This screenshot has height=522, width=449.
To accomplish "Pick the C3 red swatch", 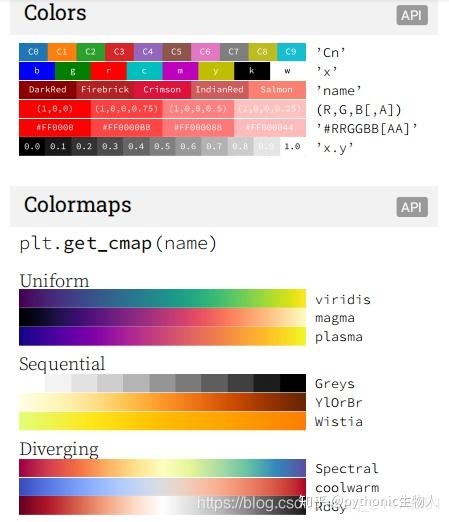I will (119, 52).
